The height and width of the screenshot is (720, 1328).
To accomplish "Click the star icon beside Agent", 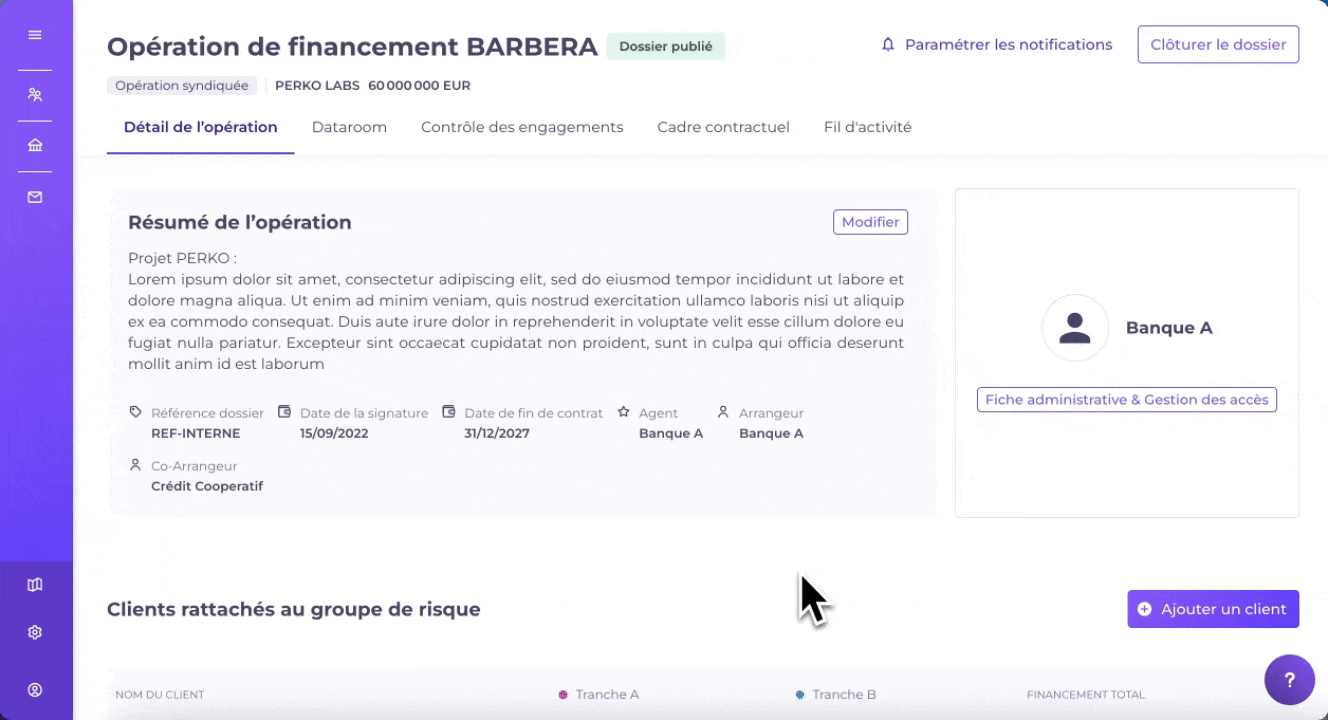I will (x=623, y=412).
